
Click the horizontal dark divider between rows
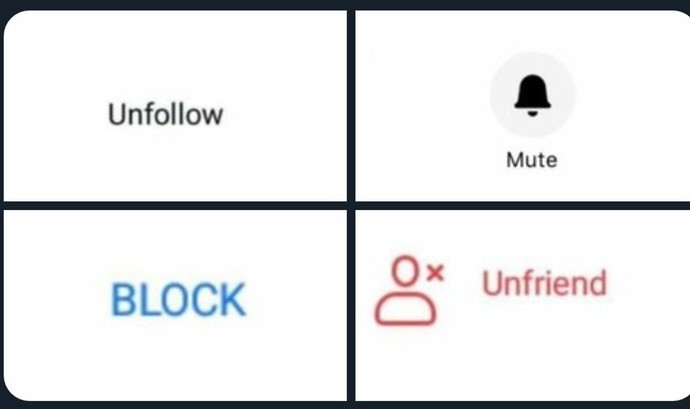[345, 206]
